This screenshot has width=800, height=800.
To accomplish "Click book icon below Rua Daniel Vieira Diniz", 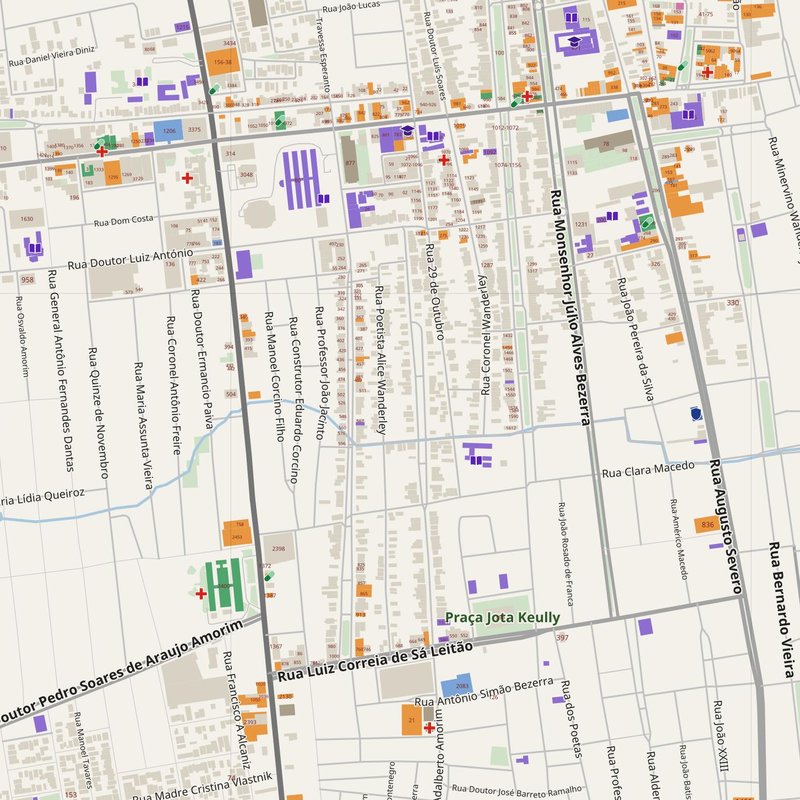I will click(142, 81).
